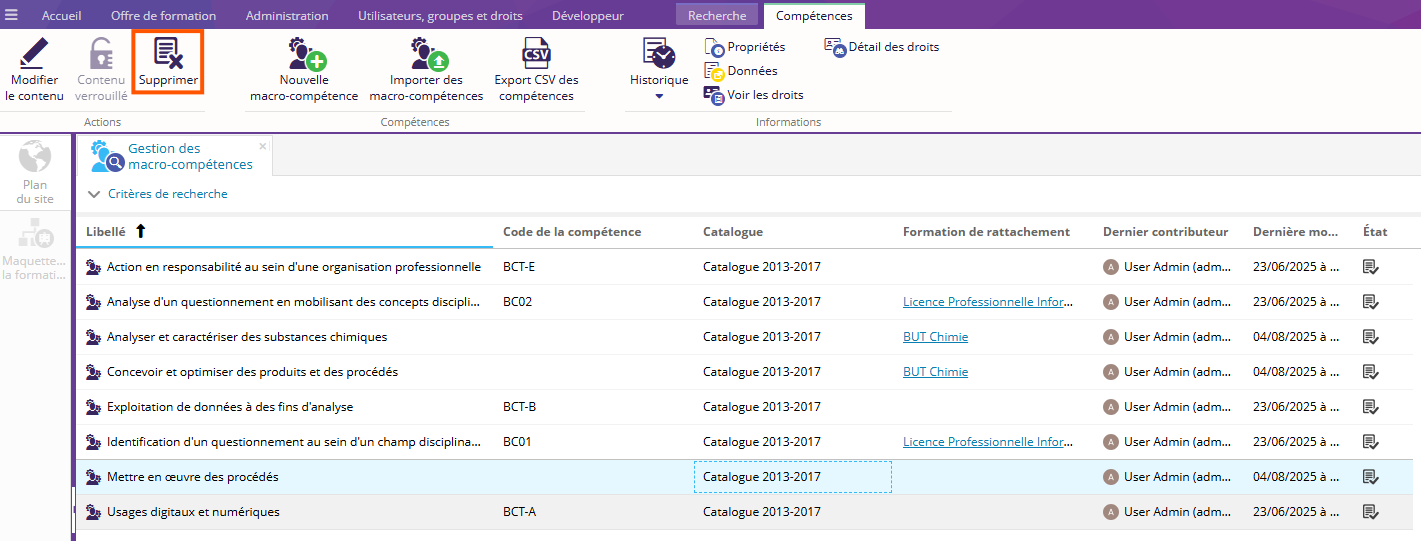The height and width of the screenshot is (541, 1421).
Task: Open the Administration ribbon tab
Action: (287, 16)
